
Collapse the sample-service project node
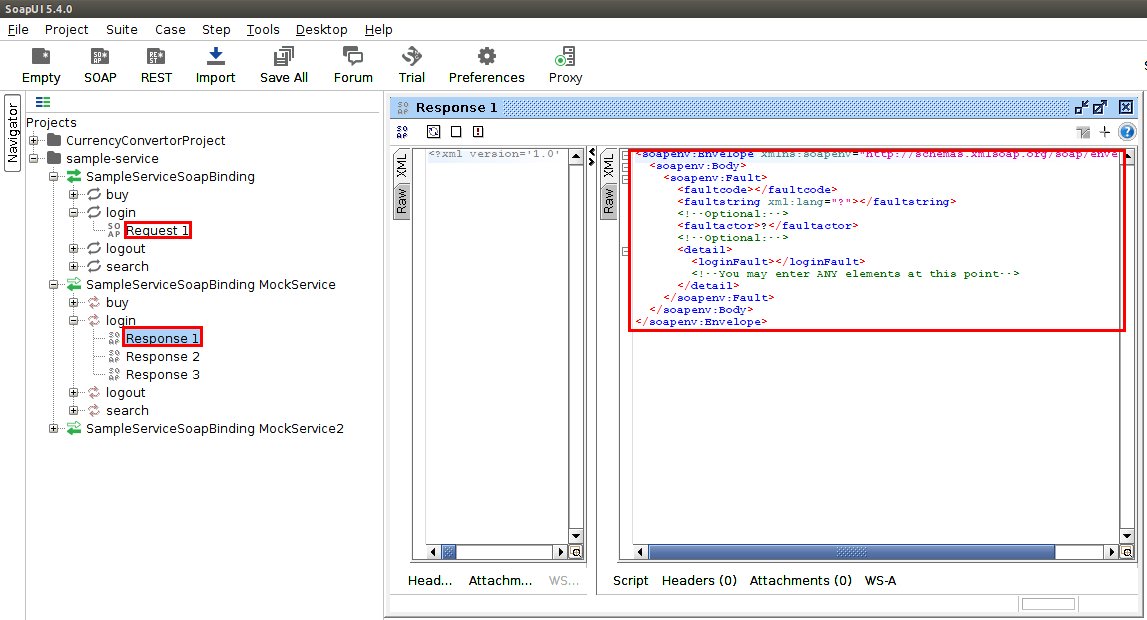pos(34,159)
